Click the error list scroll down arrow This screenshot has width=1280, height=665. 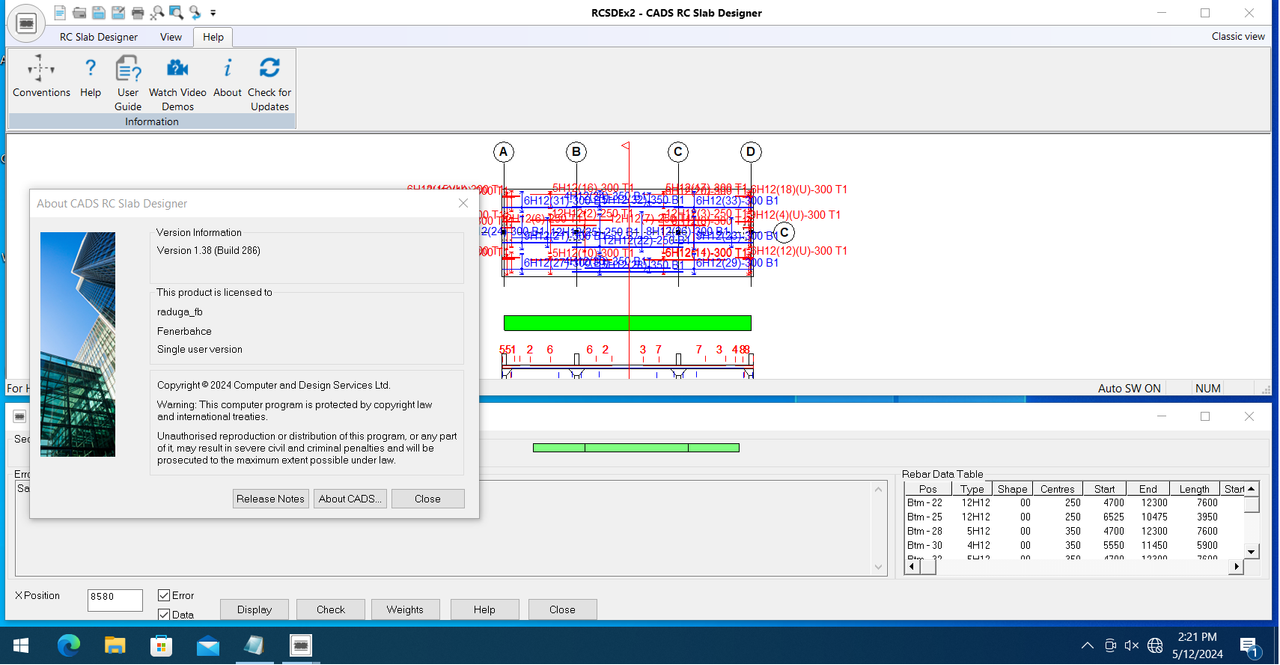(x=880, y=567)
